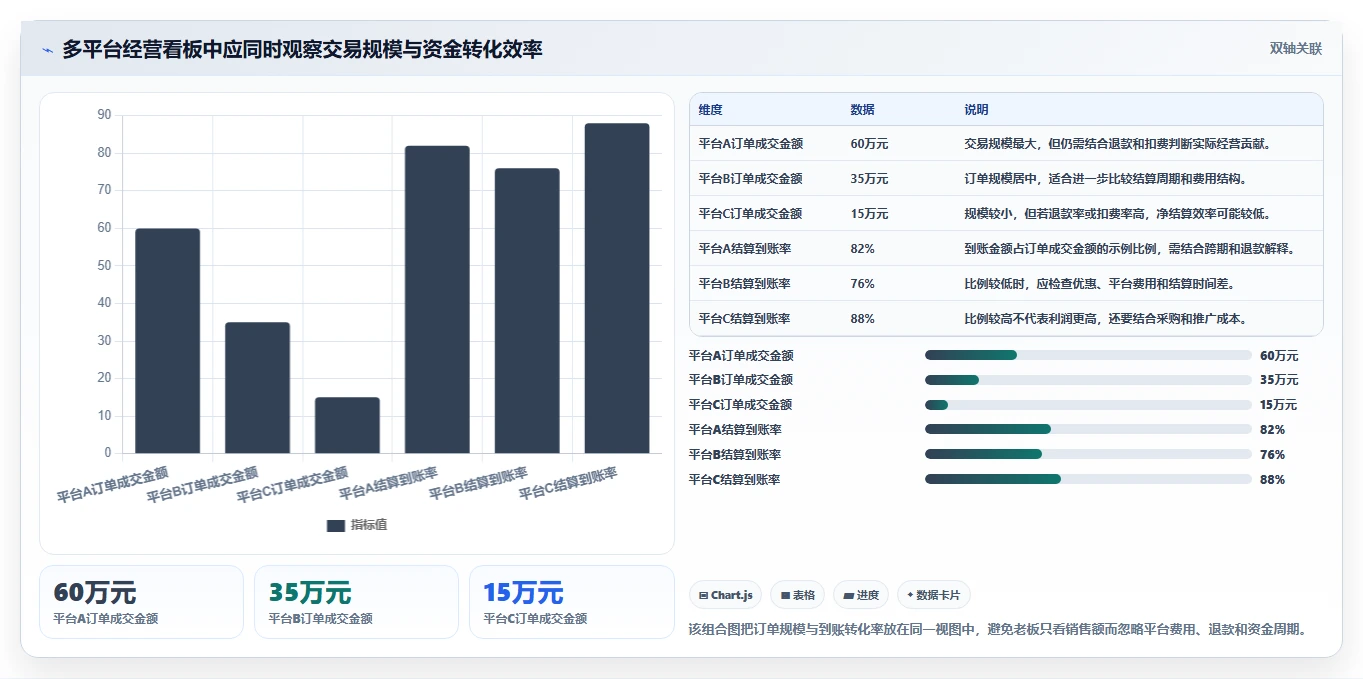The width and height of the screenshot is (1363, 679).
Task: Click the 76% progress bar for 平台B结算到账率
Action: (x=1088, y=454)
